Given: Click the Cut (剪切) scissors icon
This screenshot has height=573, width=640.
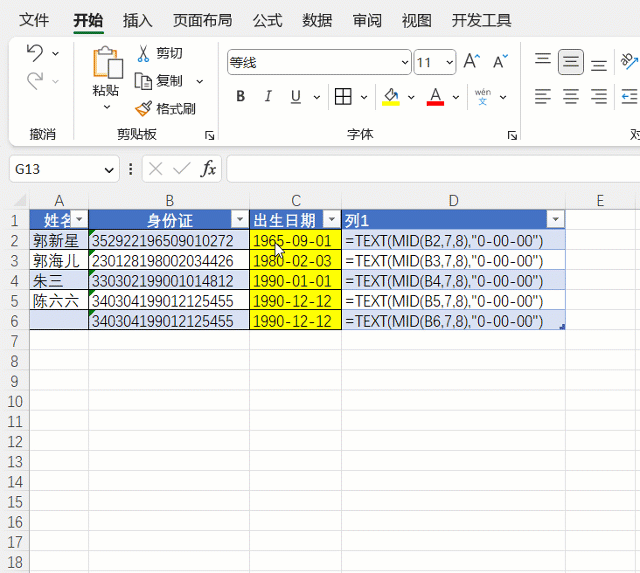Looking at the screenshot, I should [x=144, y=53].
